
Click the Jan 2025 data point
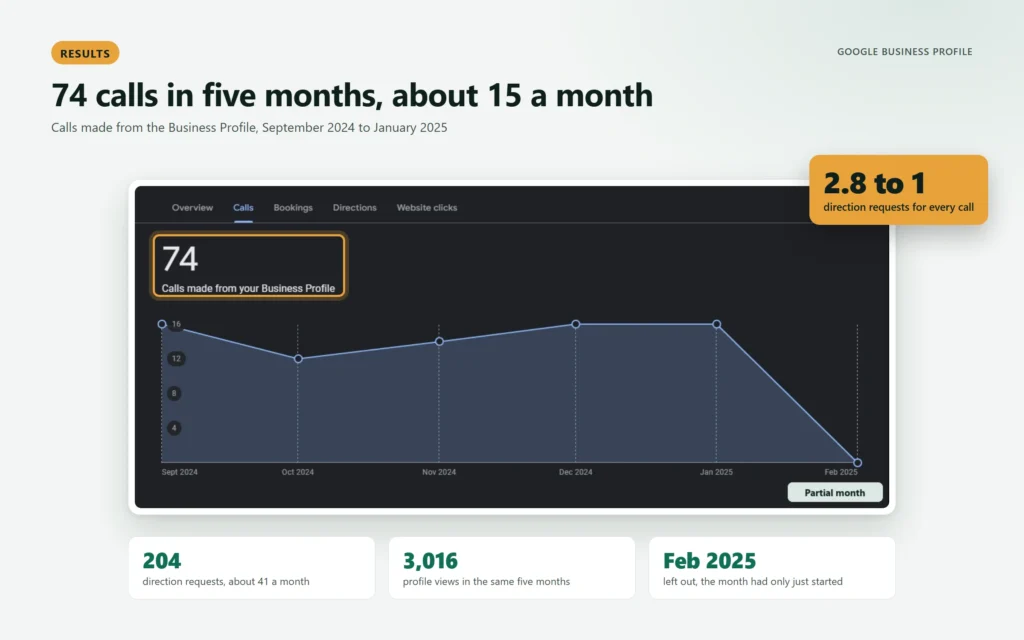tap(716, 324)
